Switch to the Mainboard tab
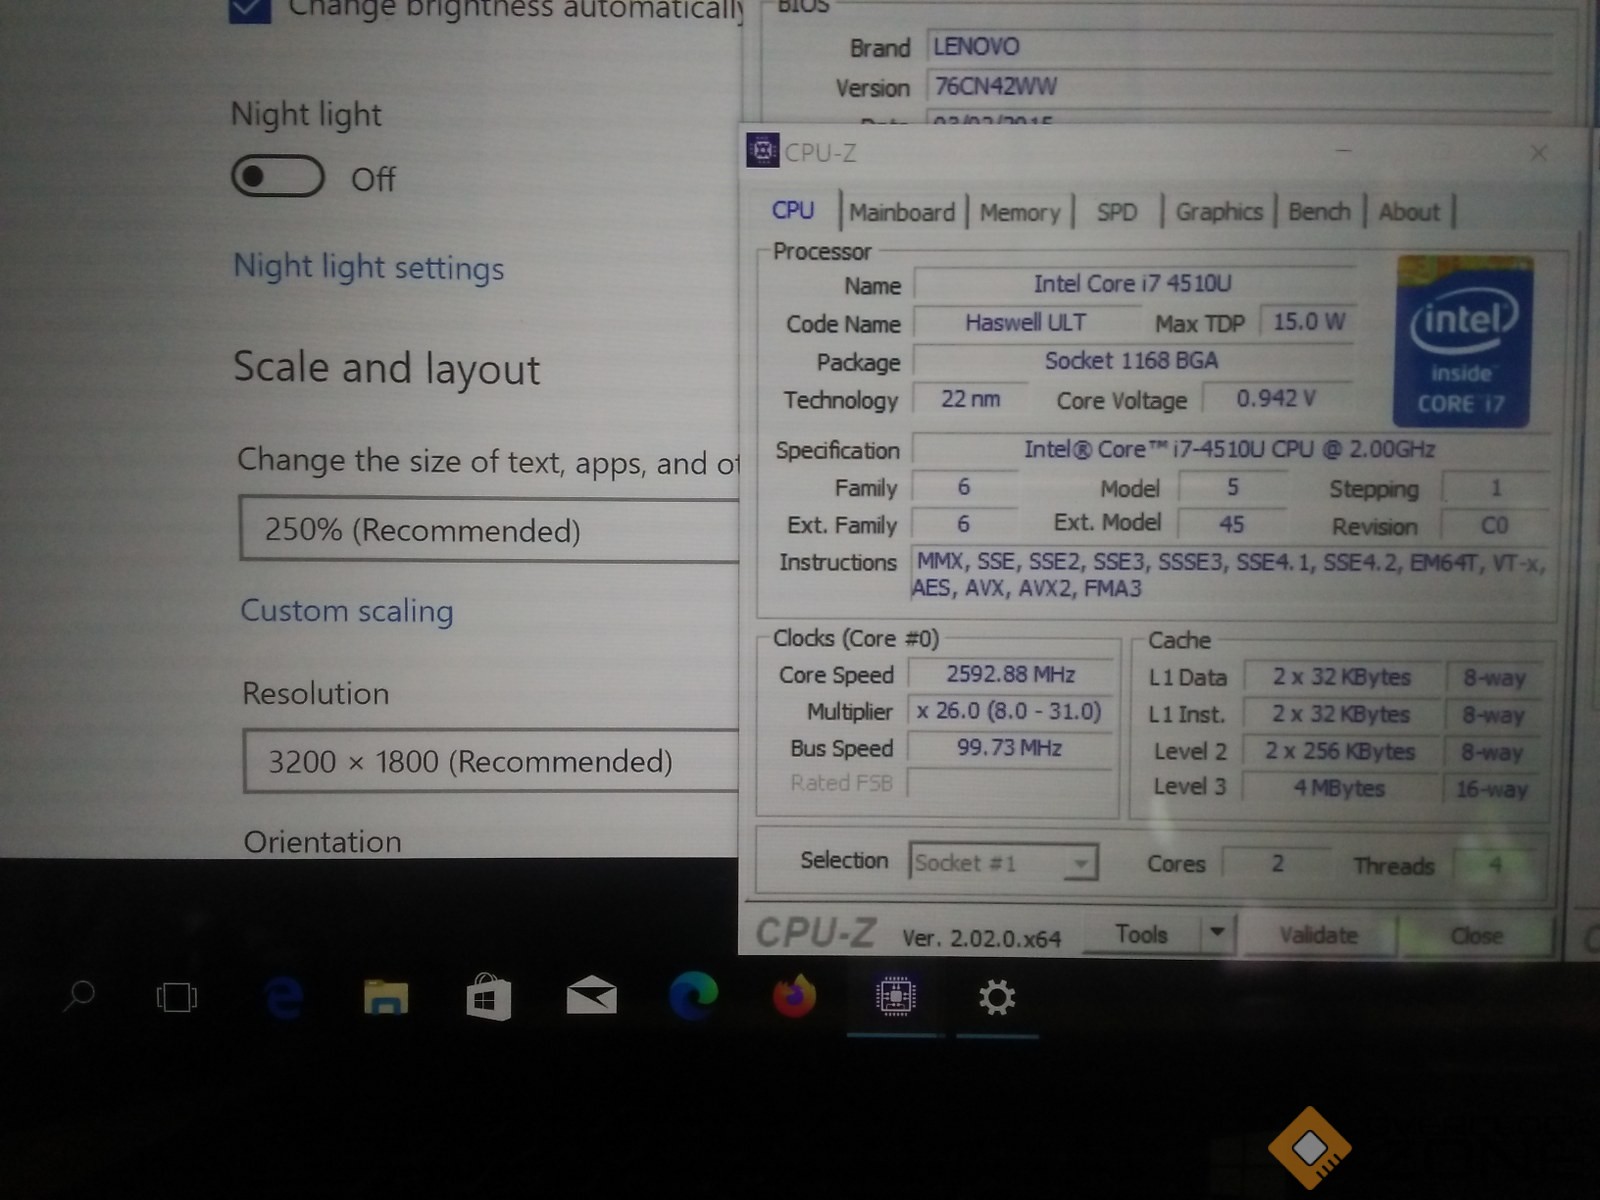The height and width of the screenshot is (1200, 1600). (902, 212)
